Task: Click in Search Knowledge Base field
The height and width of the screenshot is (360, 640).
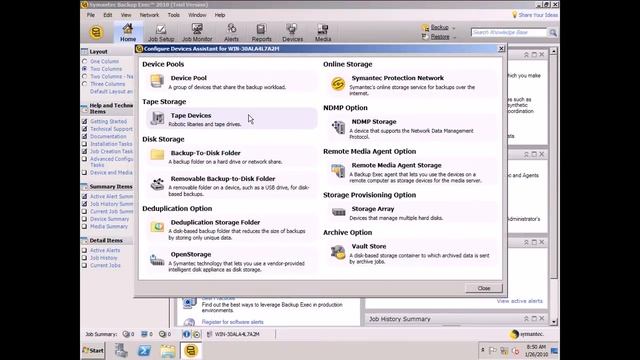Action: 509,32
